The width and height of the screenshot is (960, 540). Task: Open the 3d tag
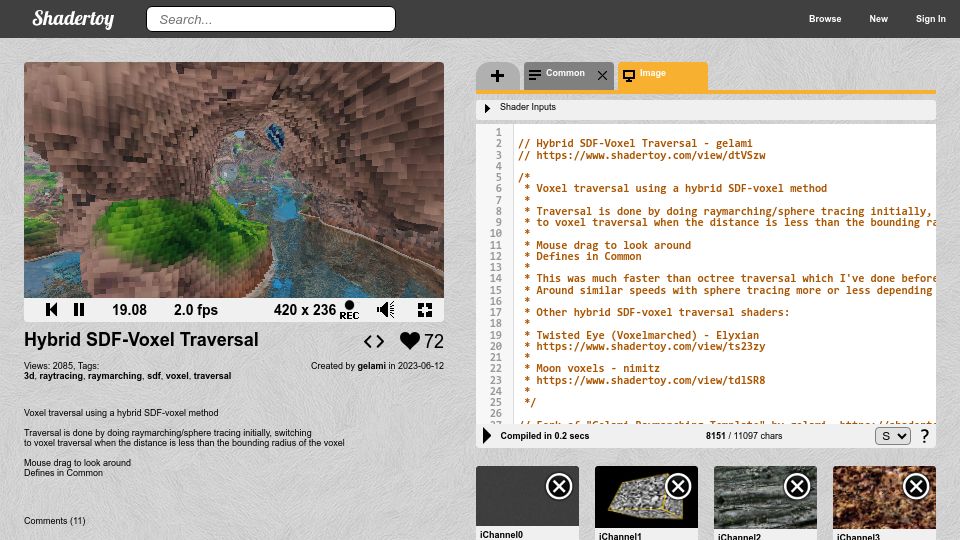point(29,376)
